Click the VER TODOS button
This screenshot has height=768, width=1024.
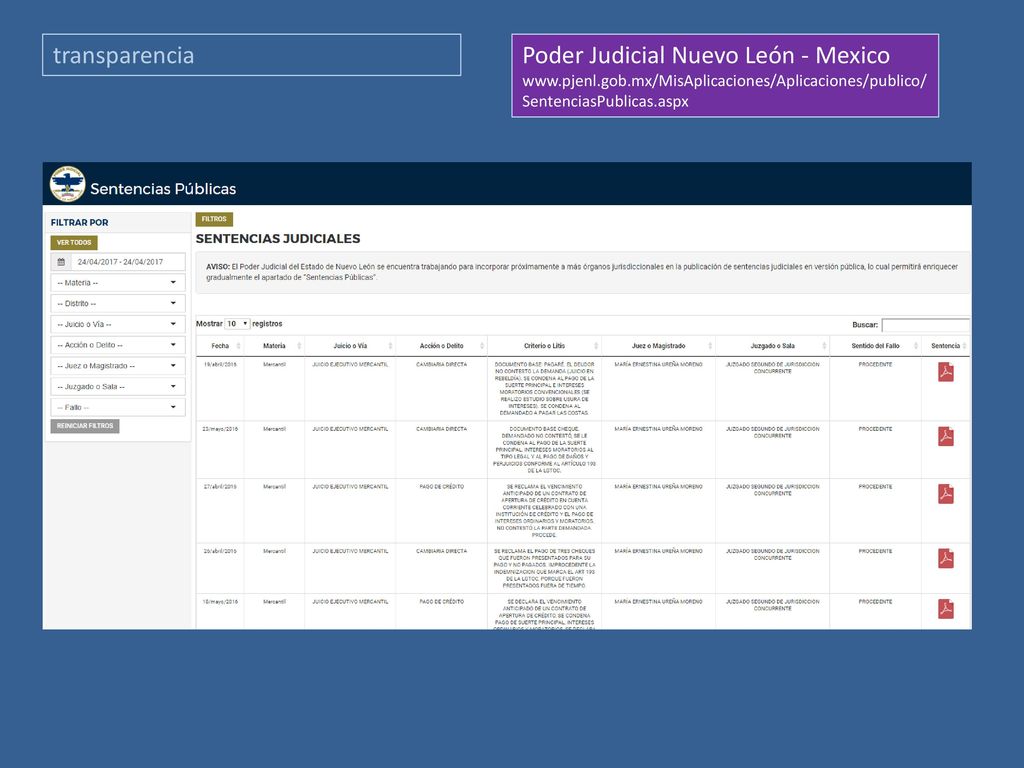(74, 243)
